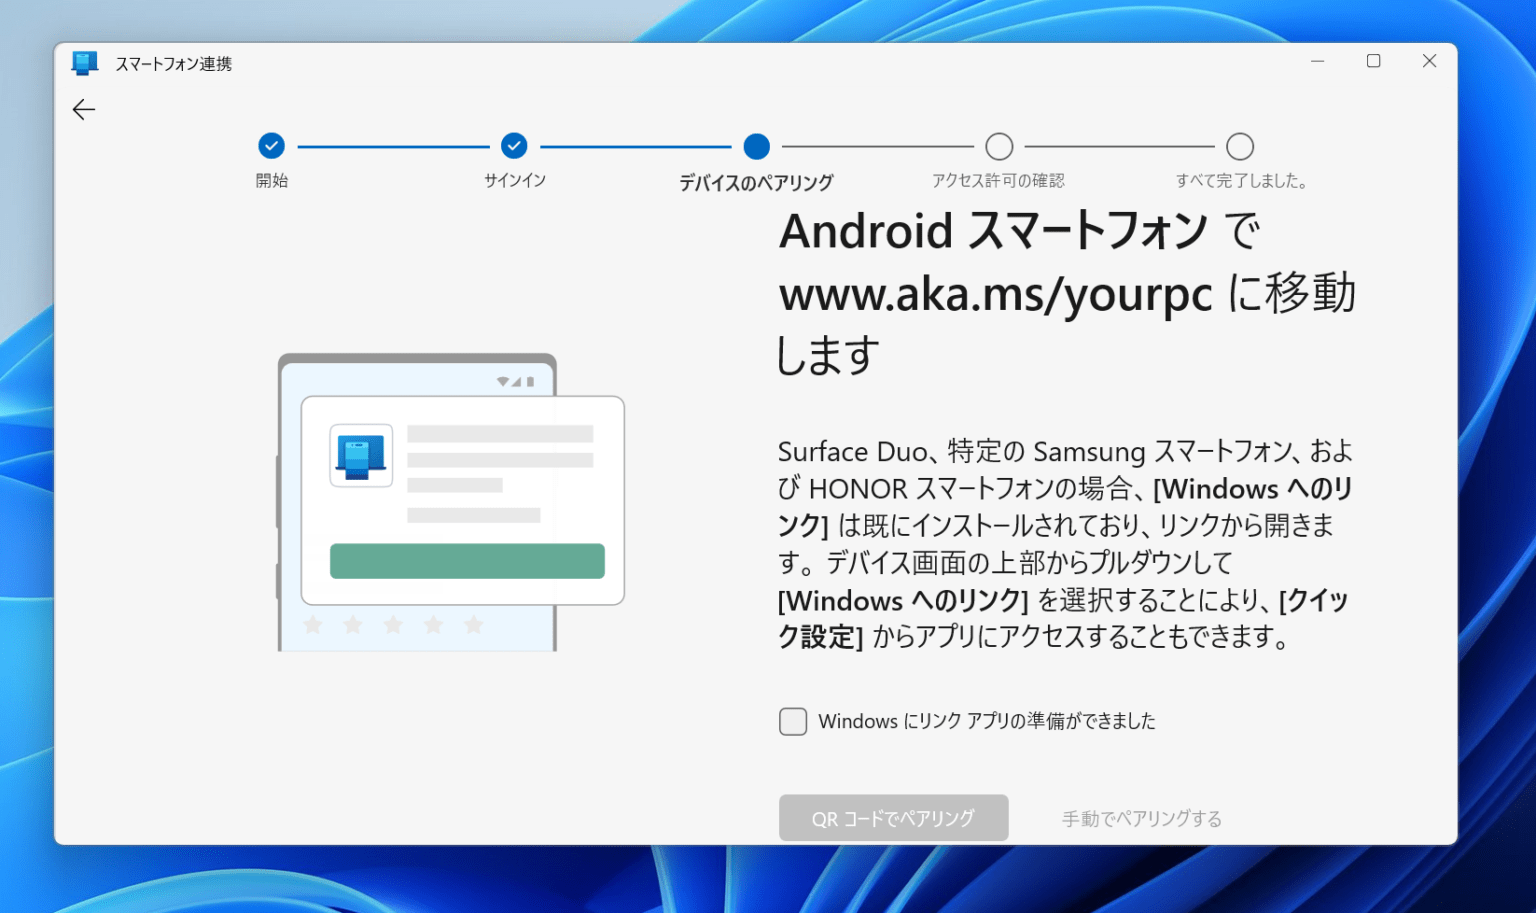Select the completed 開始 step checkmark icon
The width and height of the screenshot is (1536, 913).
(x=271, y=146)
